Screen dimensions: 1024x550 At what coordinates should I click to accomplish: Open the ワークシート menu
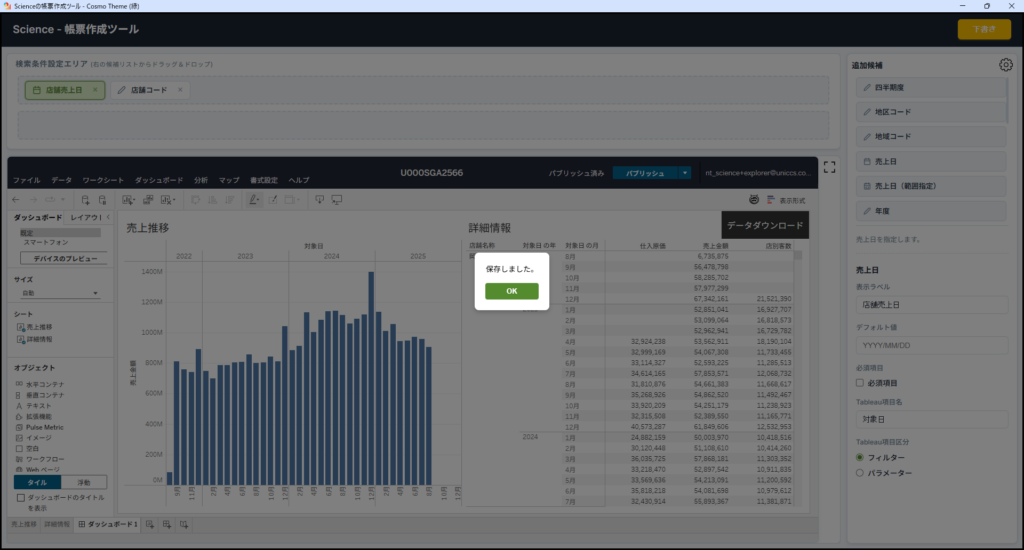103,180
